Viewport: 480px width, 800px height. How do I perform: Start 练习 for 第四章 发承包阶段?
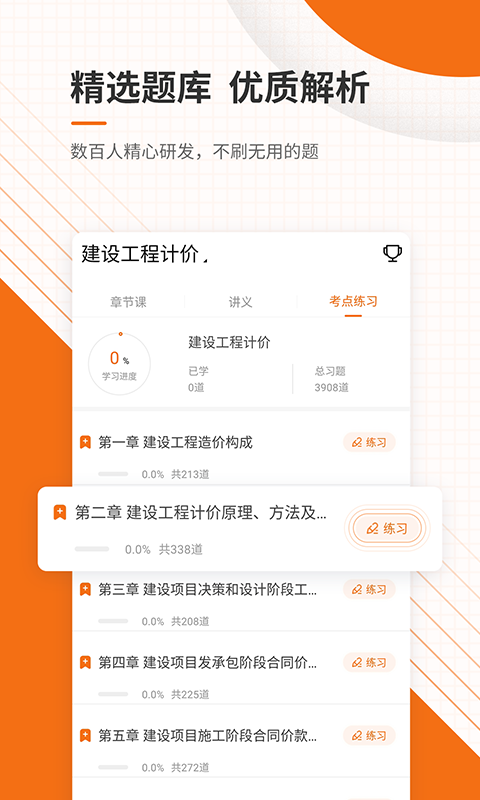(x=369, y=662)
